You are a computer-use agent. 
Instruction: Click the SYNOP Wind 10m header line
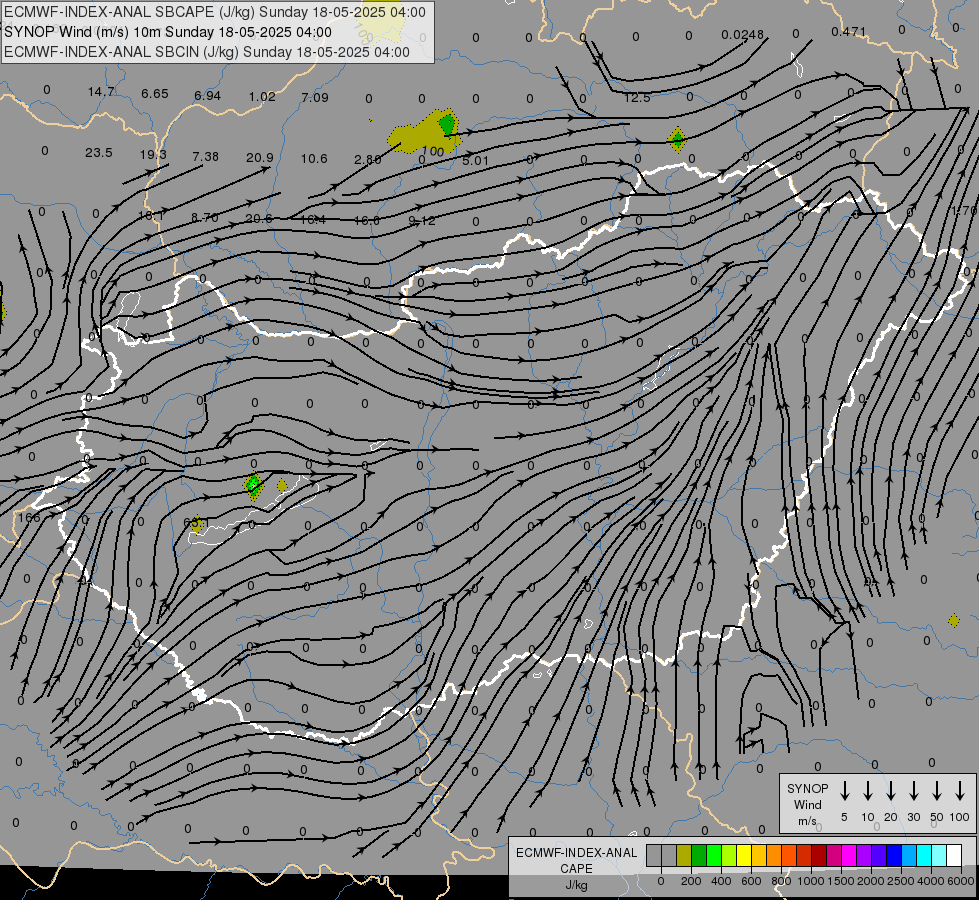168,32
